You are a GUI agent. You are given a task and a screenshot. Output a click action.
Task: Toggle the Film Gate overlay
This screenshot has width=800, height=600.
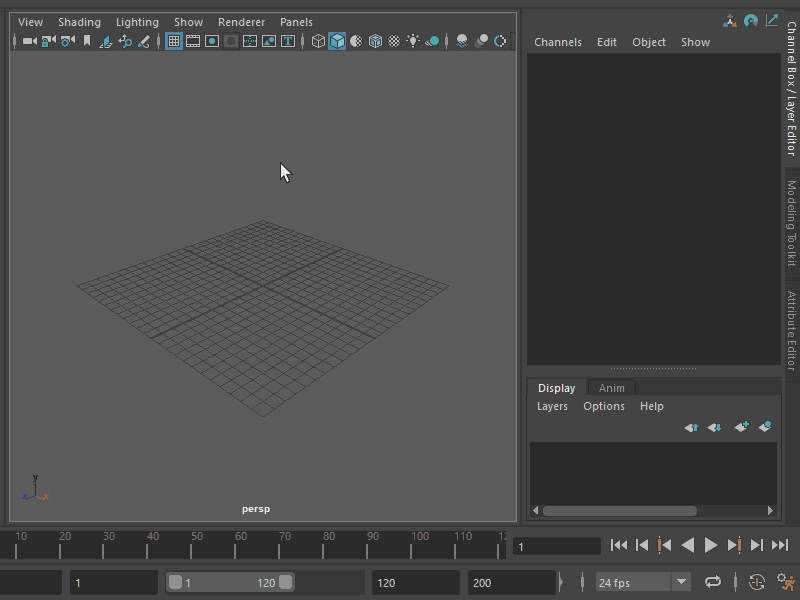193,41
